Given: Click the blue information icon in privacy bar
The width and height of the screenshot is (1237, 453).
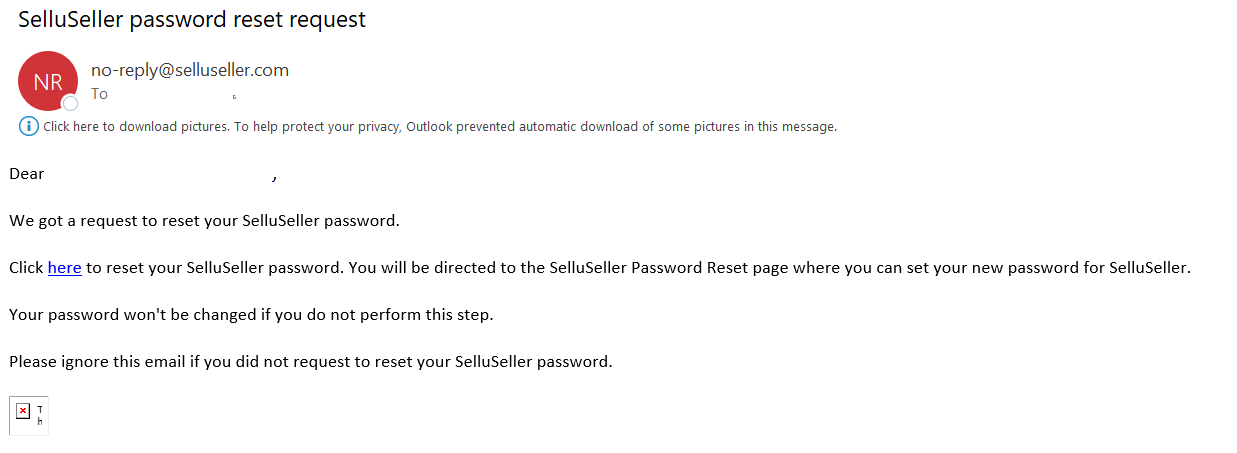Looking at the screenshot, I should (29, 126).
